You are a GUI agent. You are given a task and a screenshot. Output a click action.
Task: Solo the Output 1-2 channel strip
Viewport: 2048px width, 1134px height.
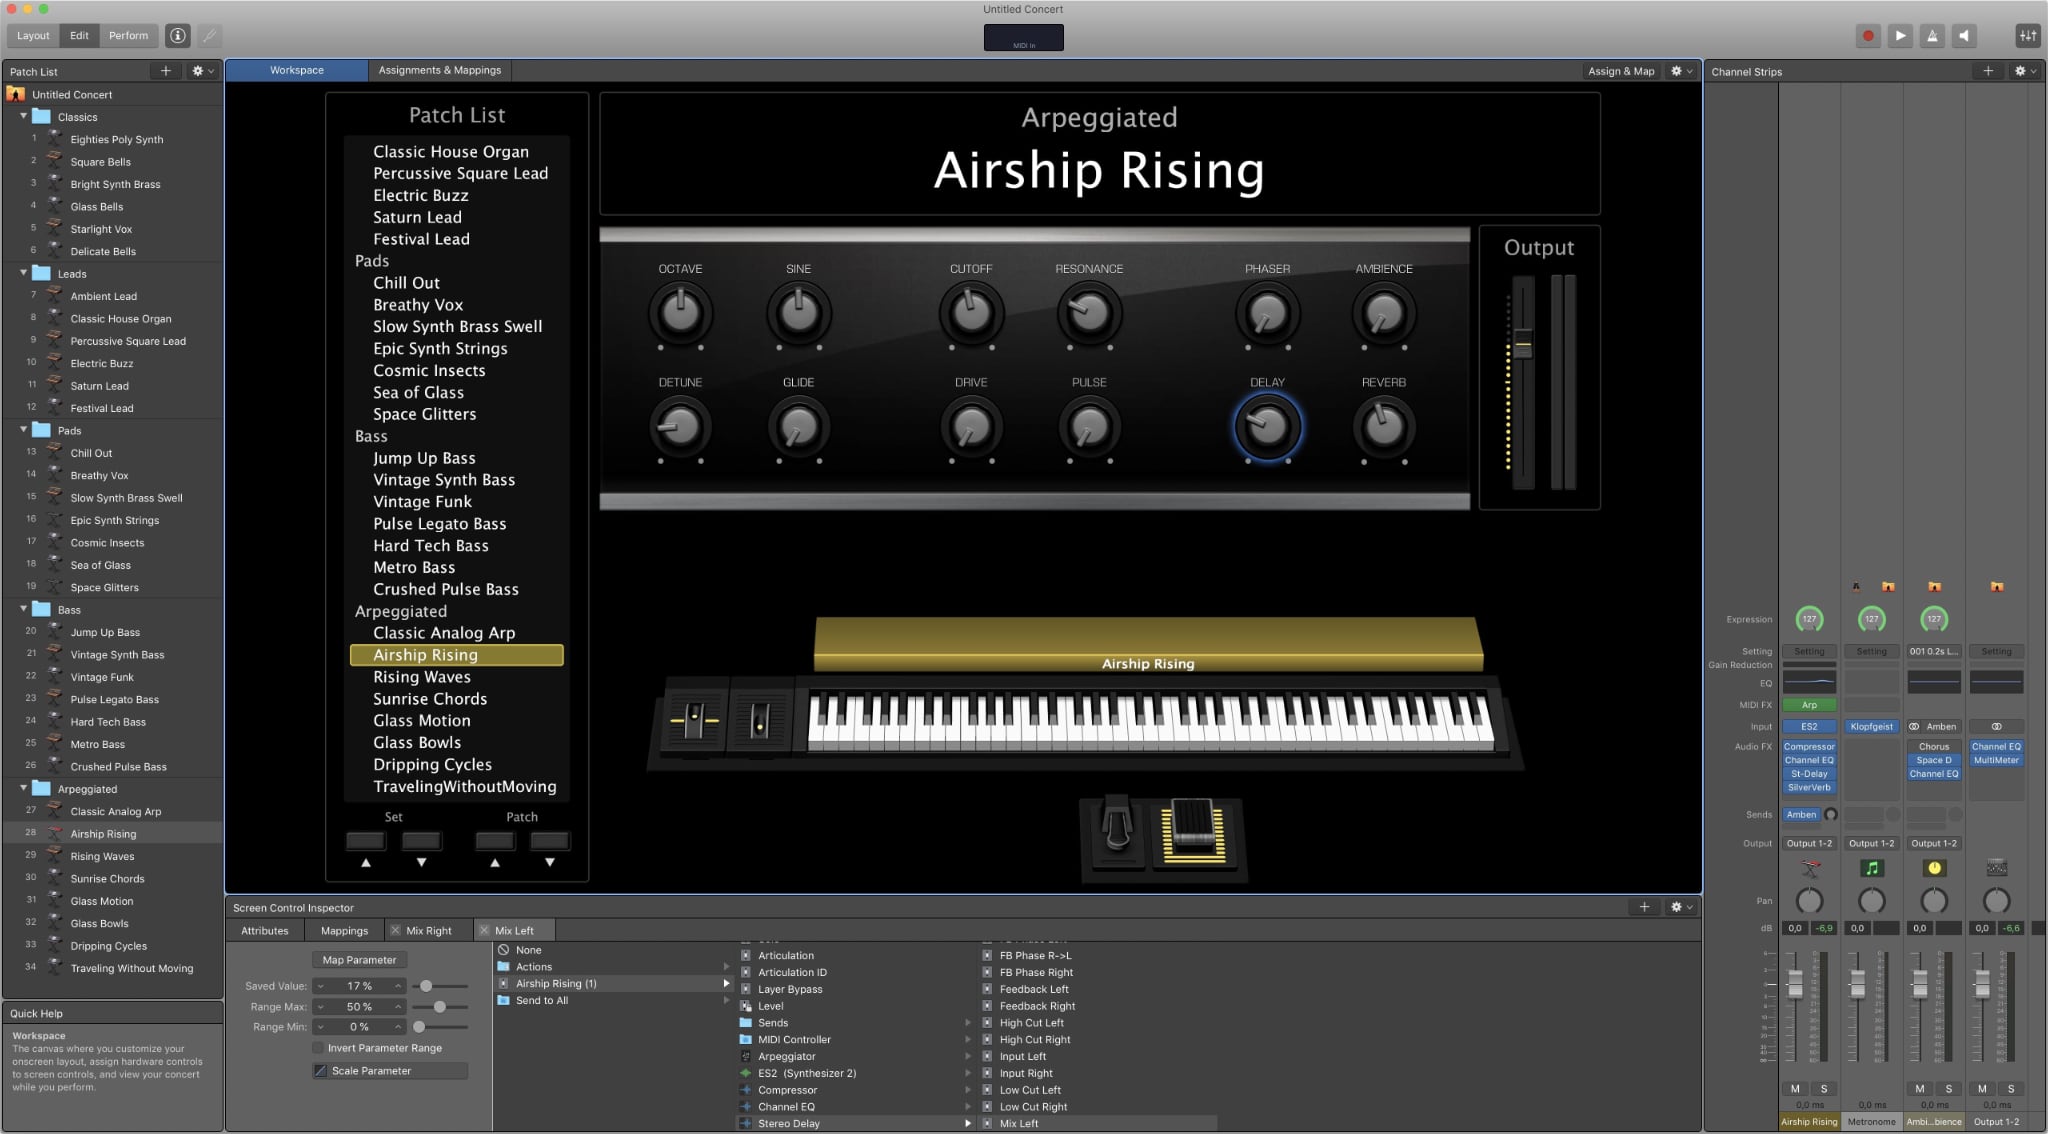pos(2011,1089)
